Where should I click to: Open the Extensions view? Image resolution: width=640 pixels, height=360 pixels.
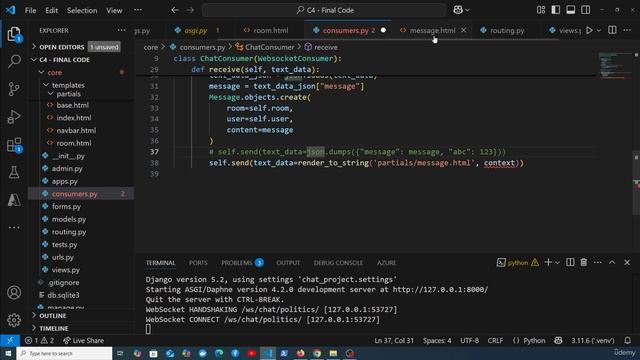click(x=14, y=145)
